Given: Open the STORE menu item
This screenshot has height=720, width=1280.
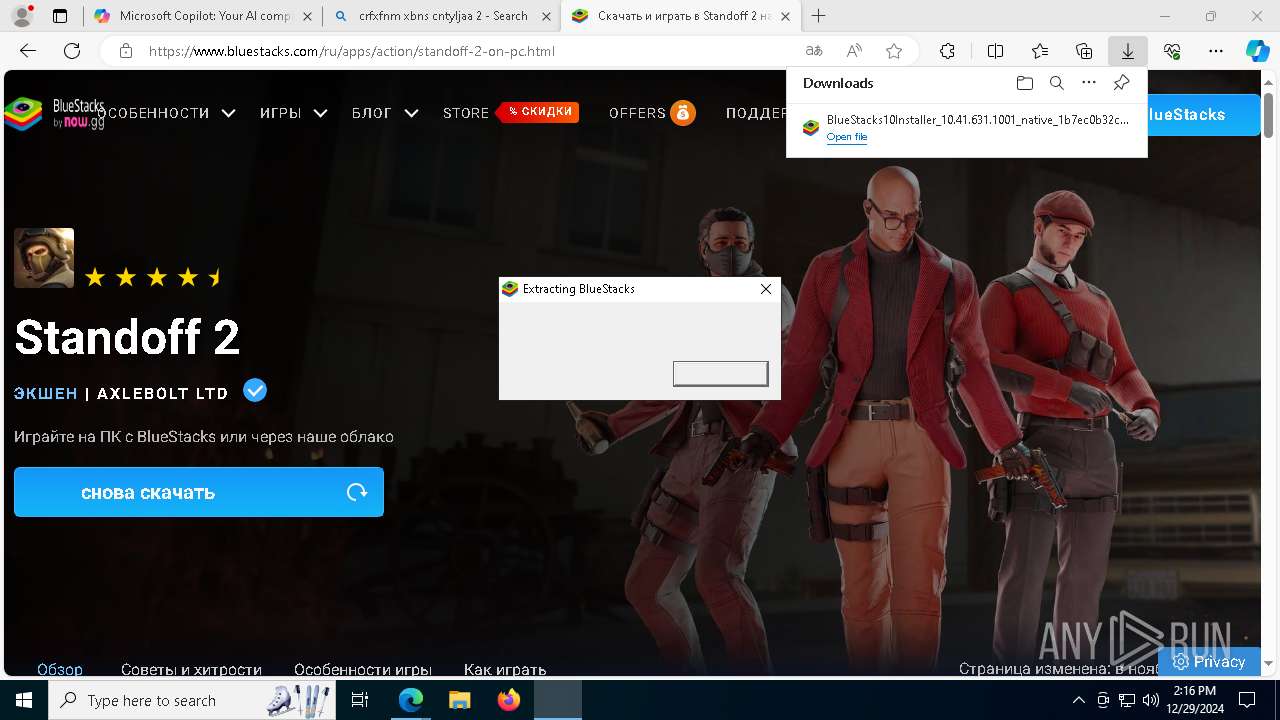Looking at the screenshot, I should pos(466,113).
